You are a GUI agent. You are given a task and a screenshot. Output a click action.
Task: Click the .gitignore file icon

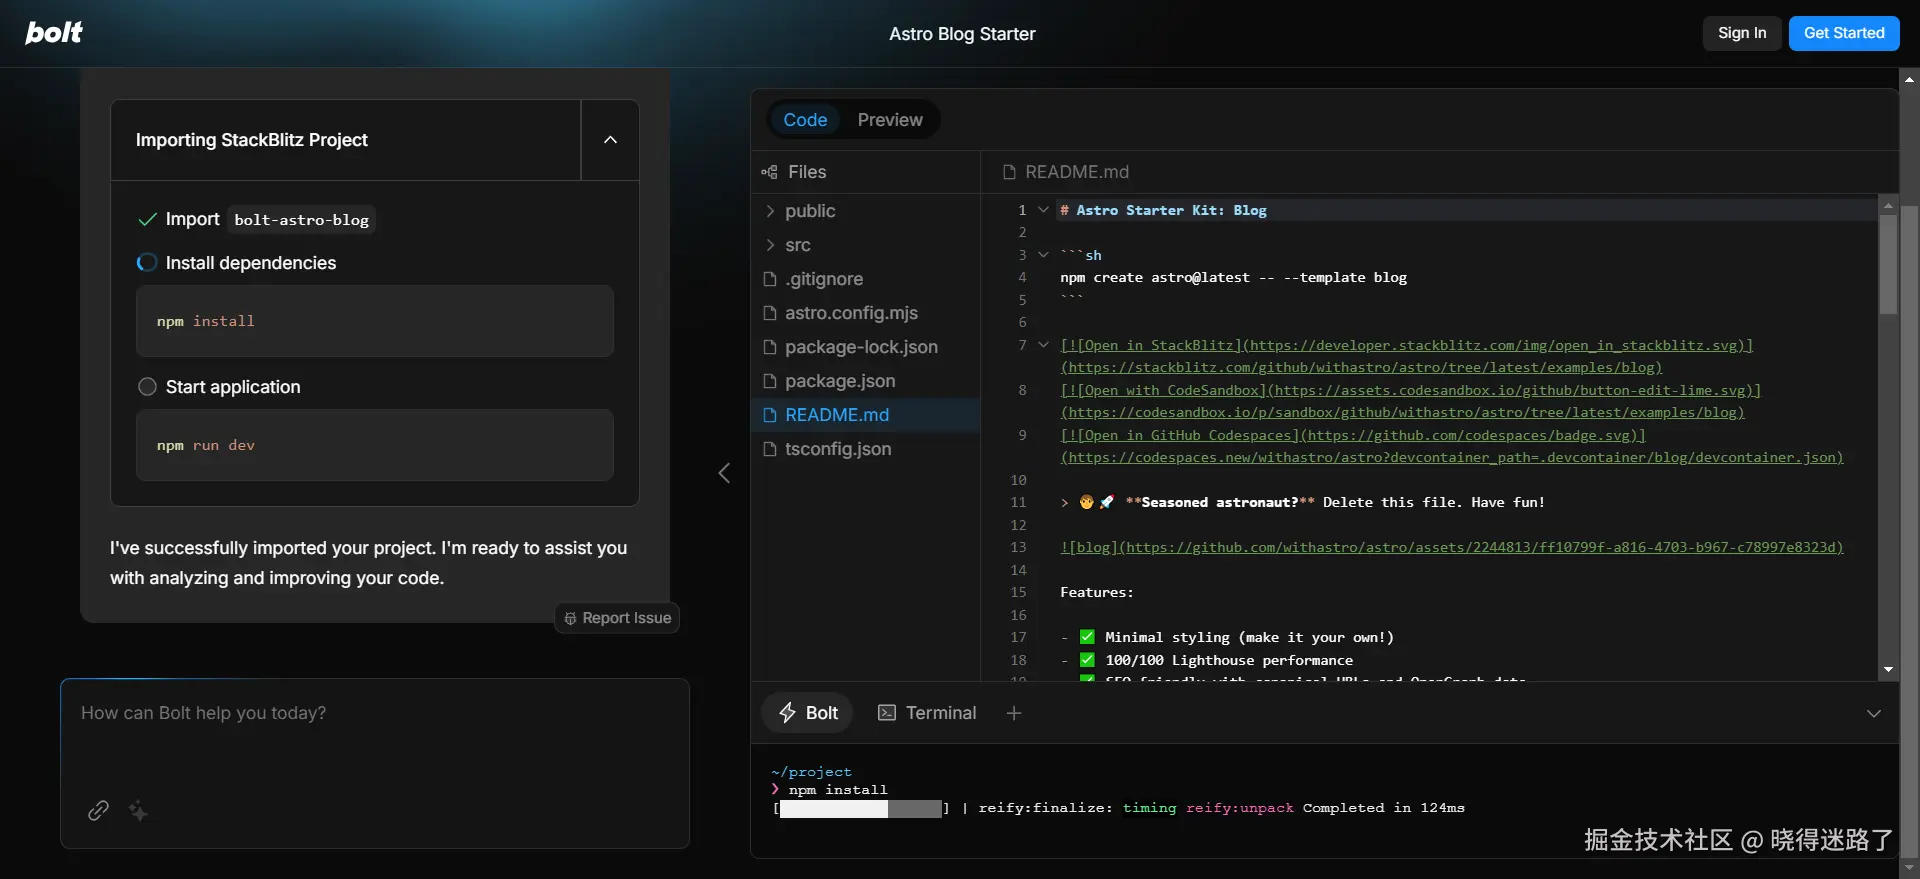[770, 279]
